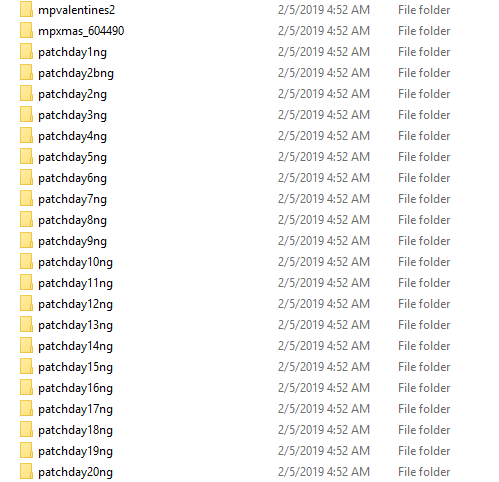Image resolution: width=499 pixels, height=482 pixels.
Task: Click the patchday4ng folder name
Action: [x=72, y=136]
